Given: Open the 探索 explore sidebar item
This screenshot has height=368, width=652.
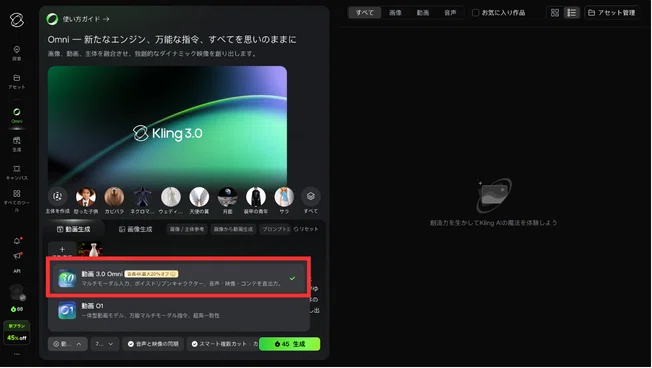Looking at the screenshot, I should [x=17, y=53].
